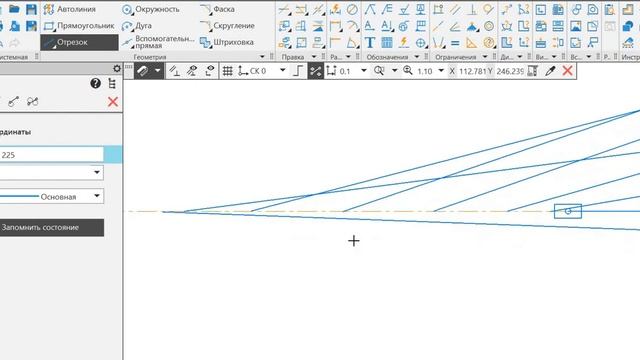Expand the Геометрия group arrow
Viewport: 640px width, 360px height.
(262, 57)
